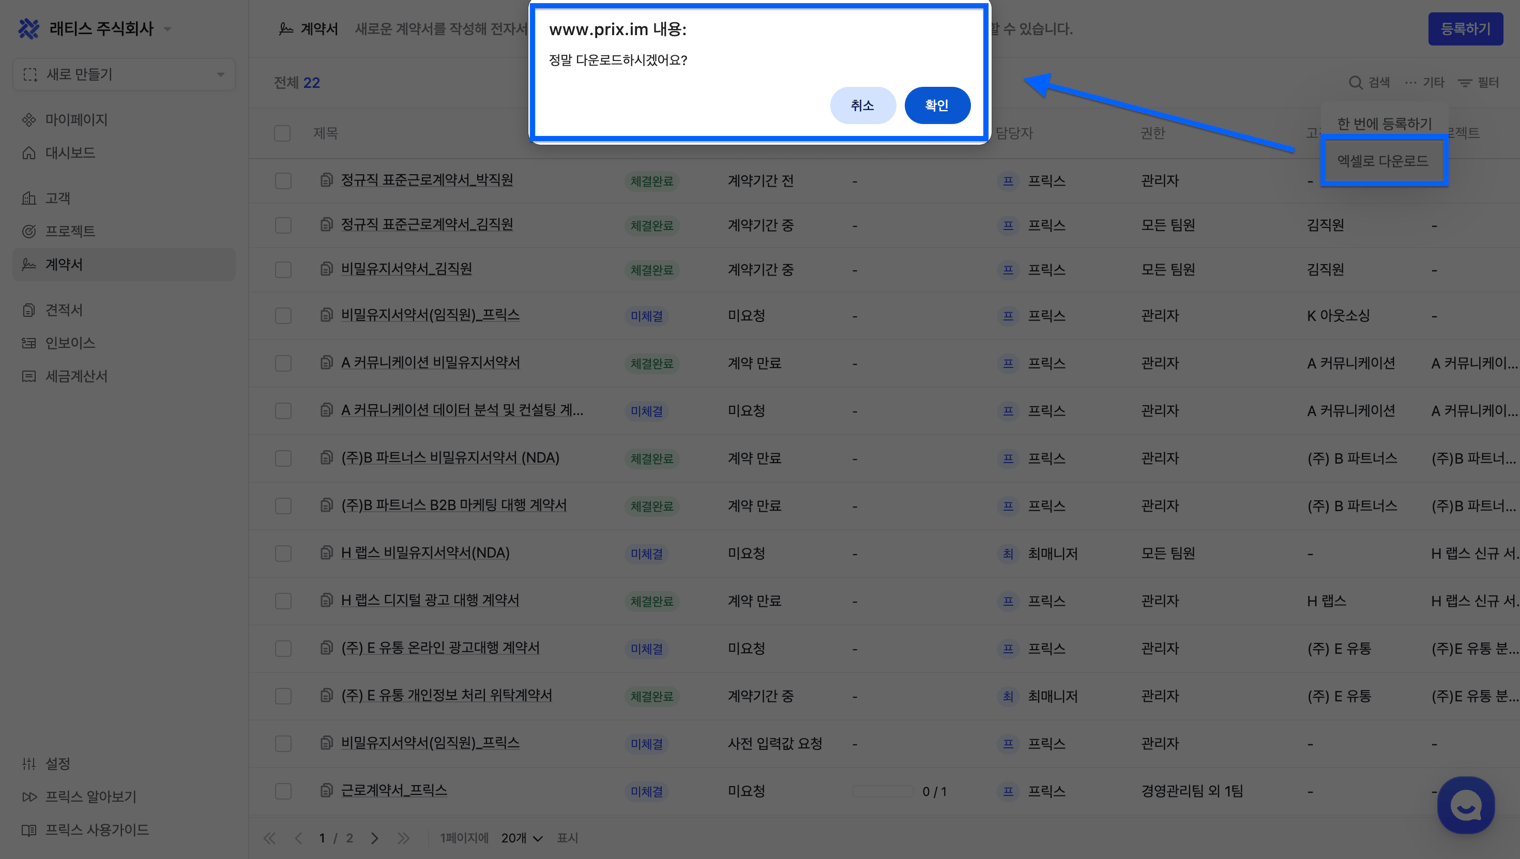Open the chat support bubble
Screen dimensions: 1520x859
(1466, 805)
